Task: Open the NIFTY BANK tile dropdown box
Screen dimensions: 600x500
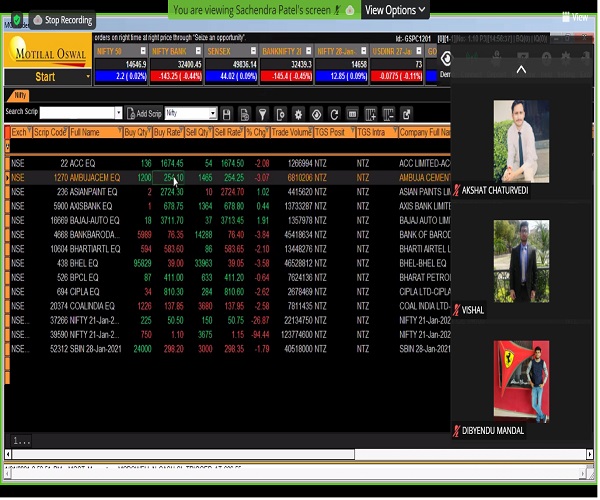Action: (x=199, y=51)
